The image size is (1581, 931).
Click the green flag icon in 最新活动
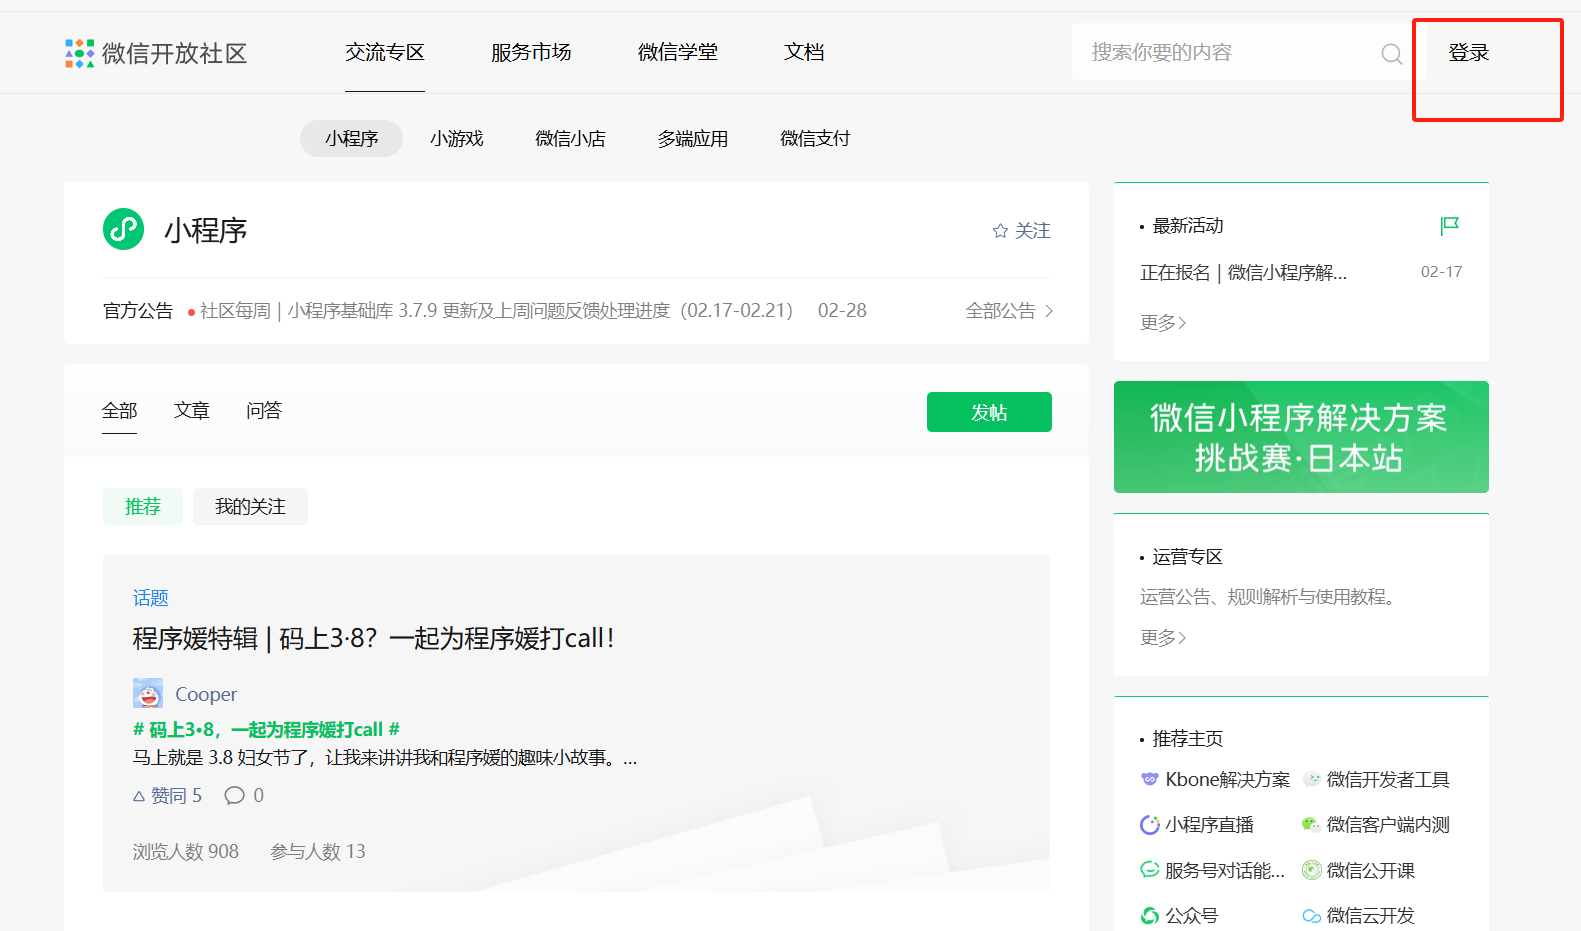[x=1449, y=226]
